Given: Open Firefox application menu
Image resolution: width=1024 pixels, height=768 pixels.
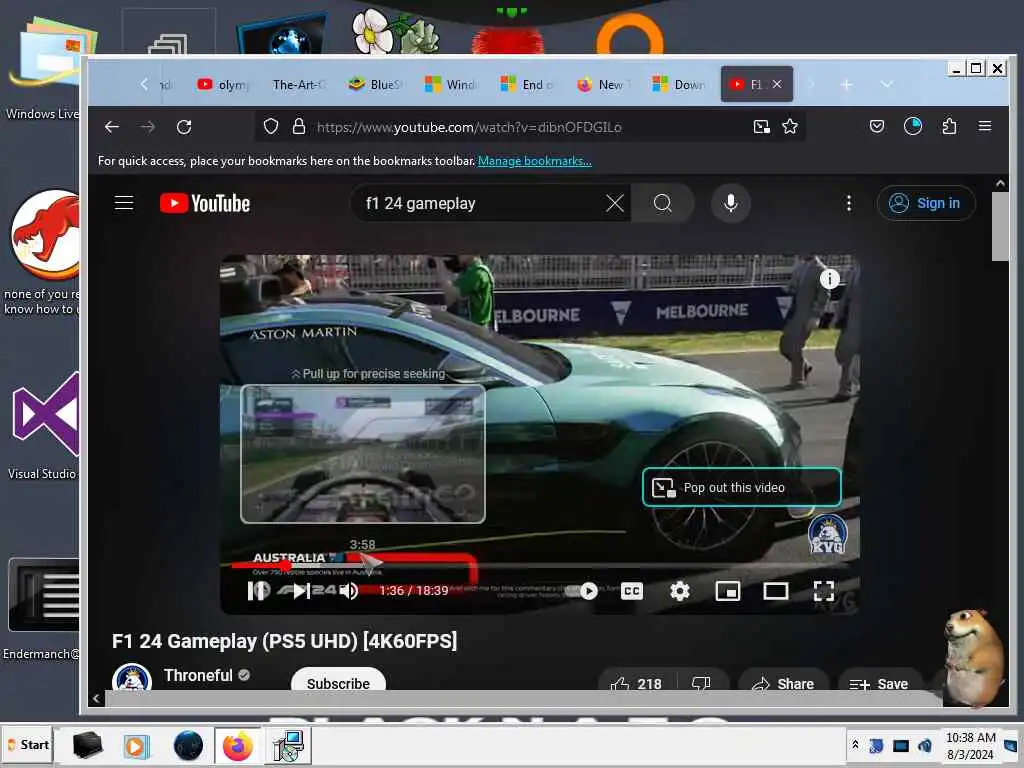Looking at the screenshot, I should [985, 125].
